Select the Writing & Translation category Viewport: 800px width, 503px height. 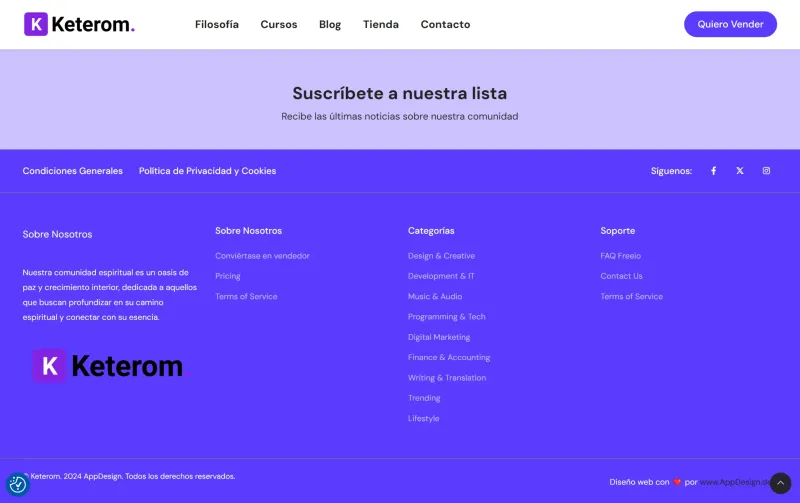[x=447, y=378]
